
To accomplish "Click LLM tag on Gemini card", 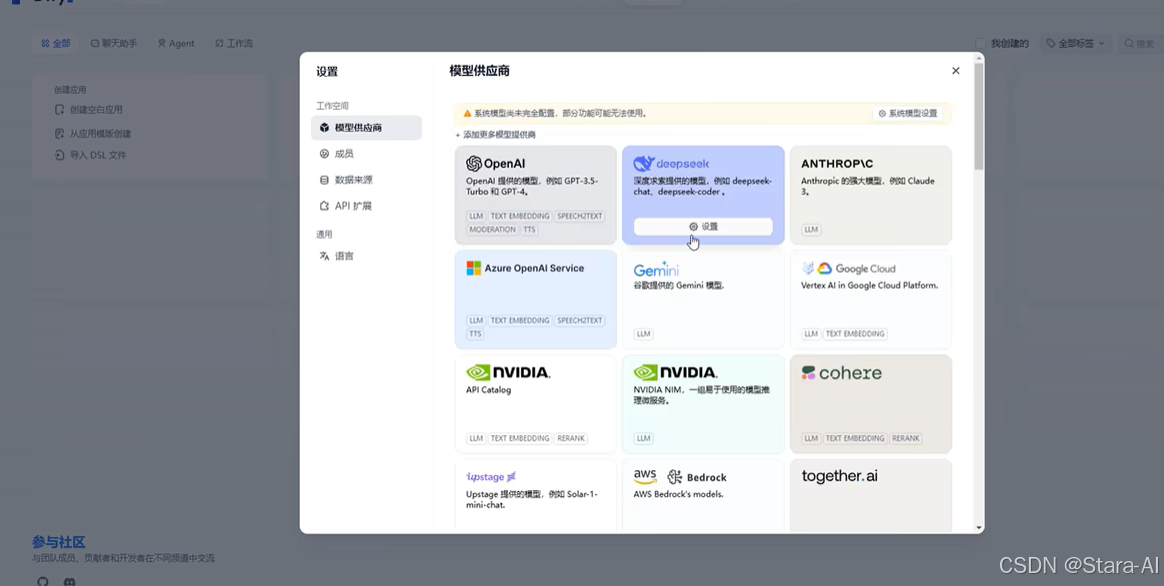I will (643, 334).
